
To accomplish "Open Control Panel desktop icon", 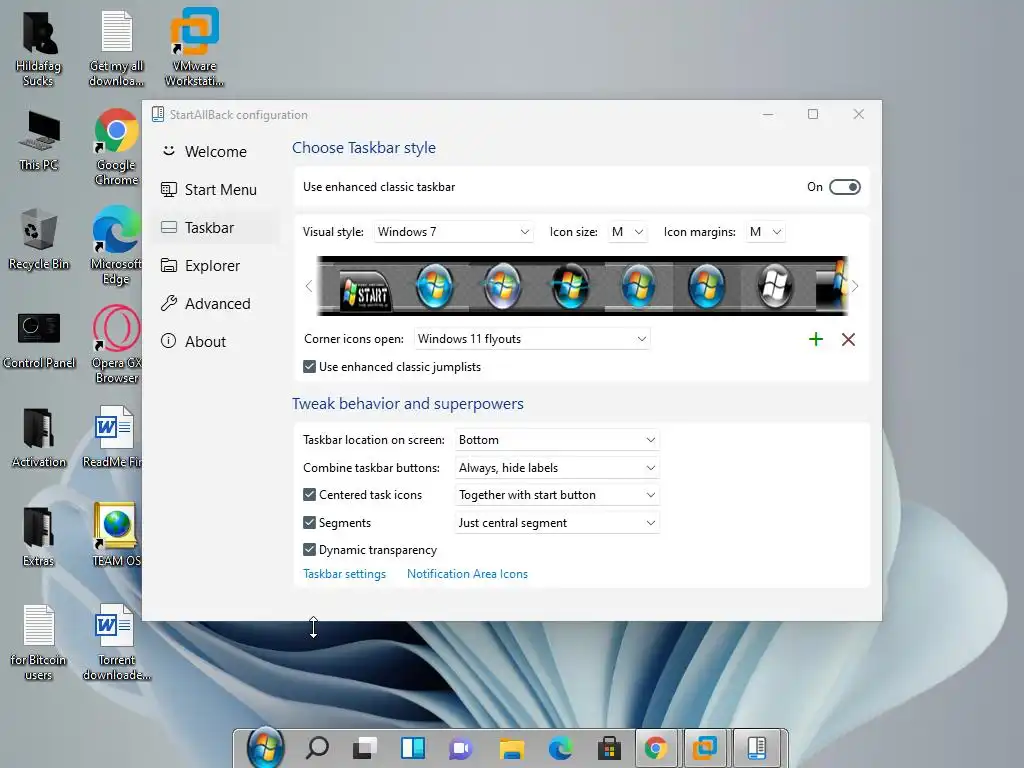I will pos(39,340).
